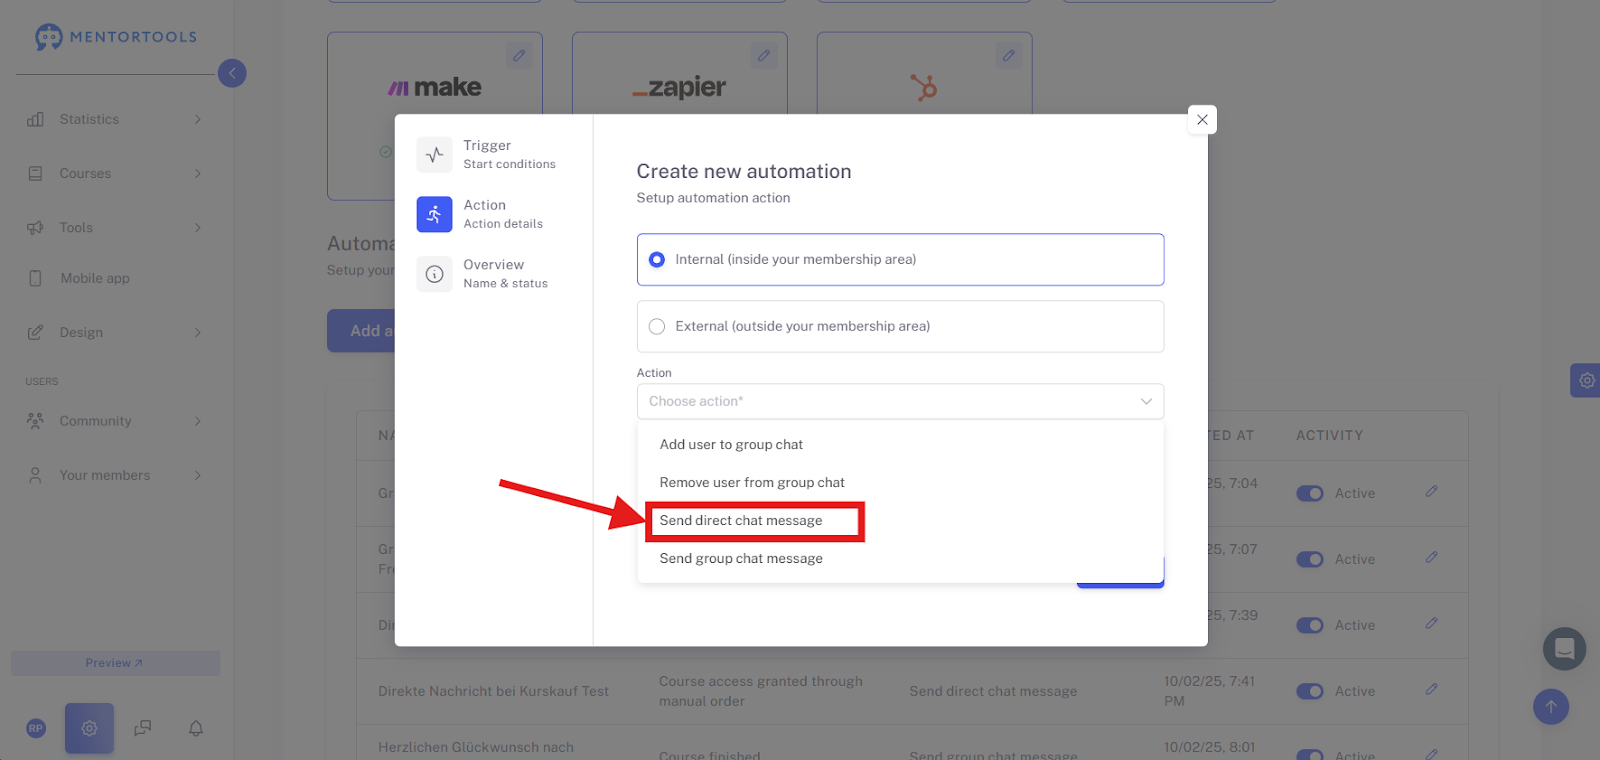Open the Overview info step icon
The height and width of the screenshot is (760, 1600).
click(434, 274)
